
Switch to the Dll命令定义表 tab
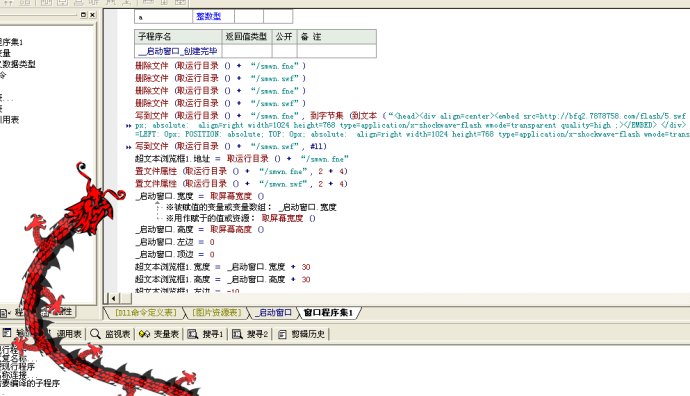point(146,313)
